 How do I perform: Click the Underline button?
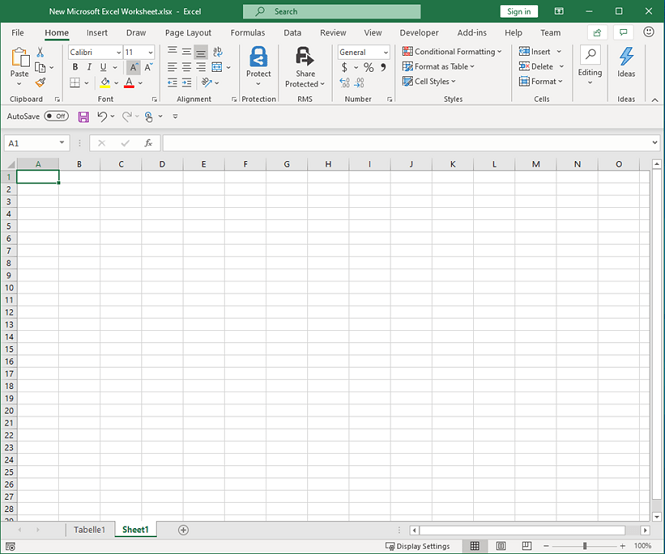tap(103, 67)
